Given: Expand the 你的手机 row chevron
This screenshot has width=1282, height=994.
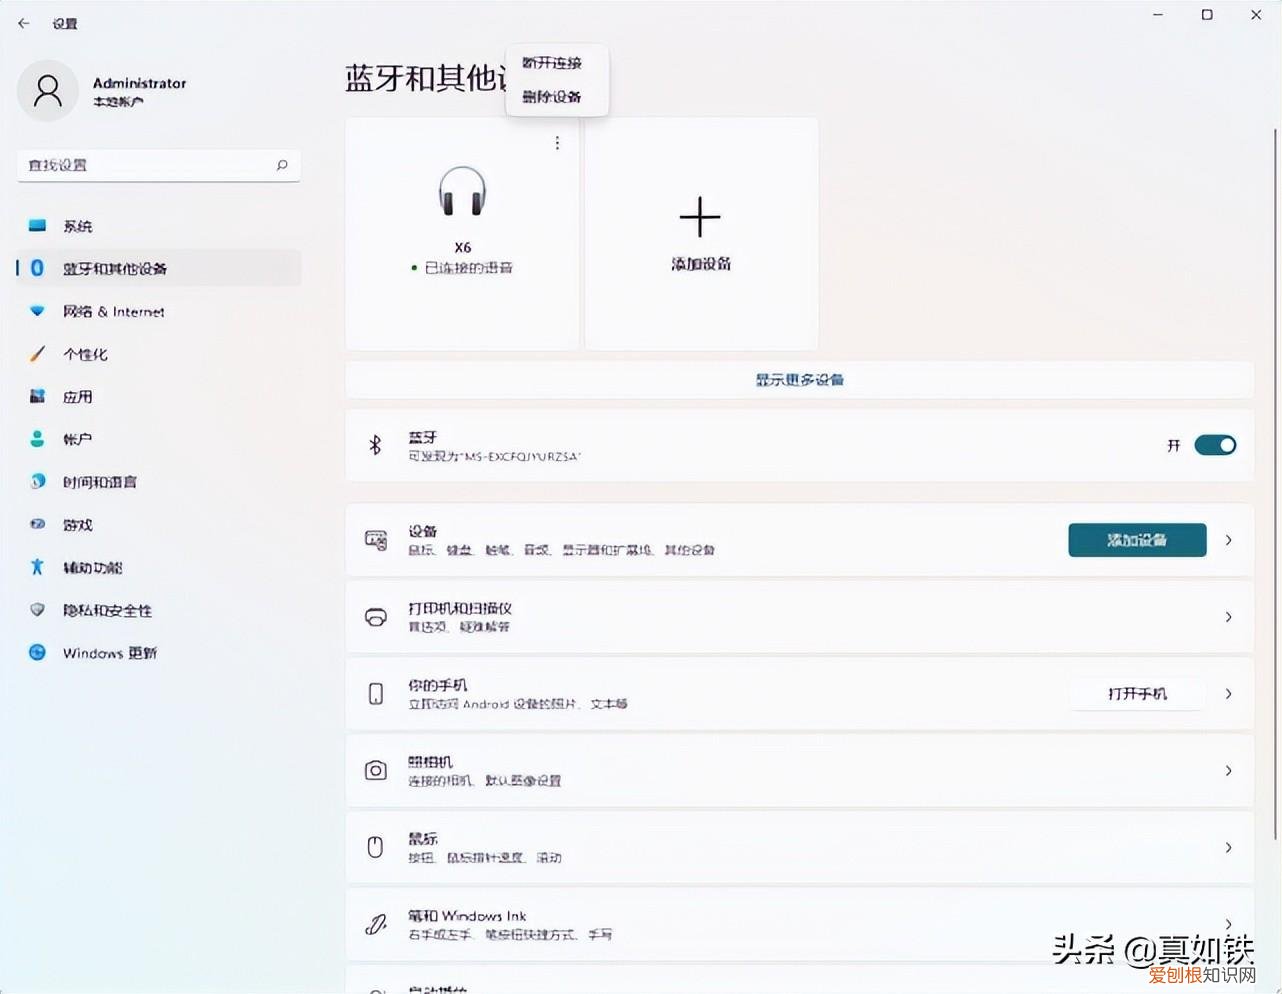Looking at the screenshot, I should point(1229,694).
